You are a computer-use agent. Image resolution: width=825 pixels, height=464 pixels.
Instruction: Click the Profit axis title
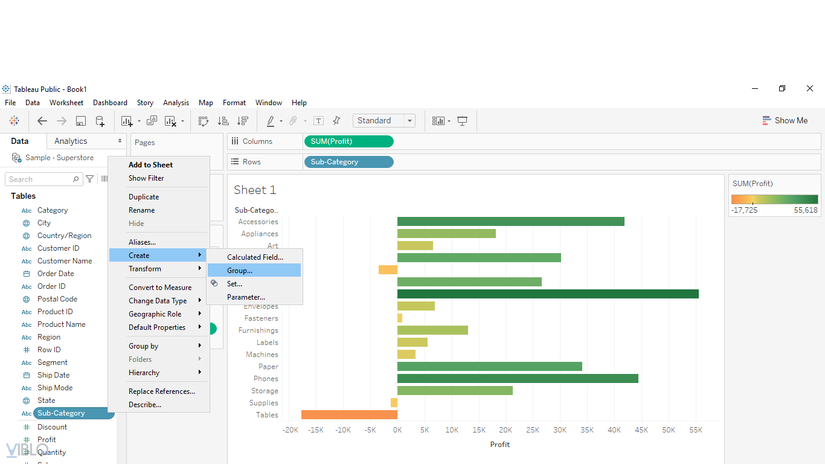(x=500, y=445)
